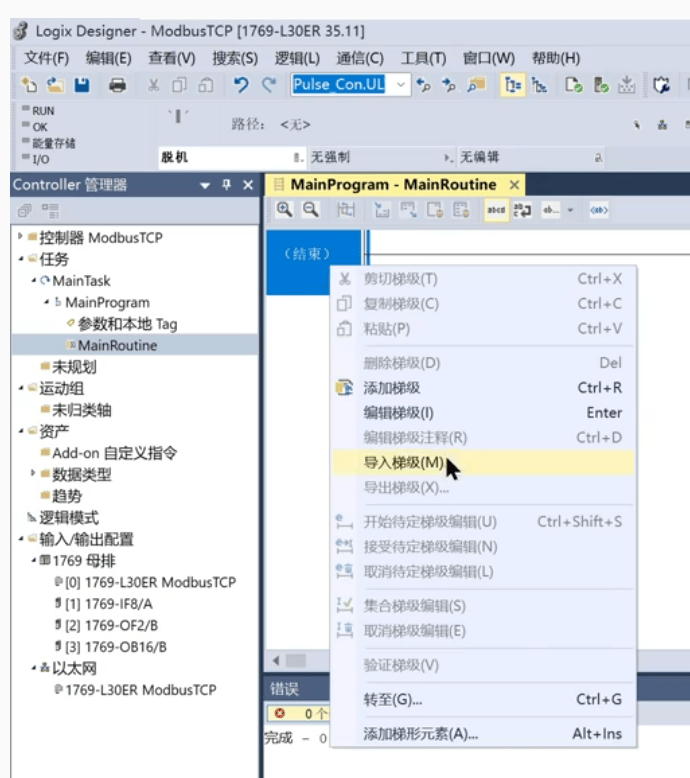Screen dimensions: 690x778
Task: Open the 逻辑(L) menu
Action: (297, 59)
